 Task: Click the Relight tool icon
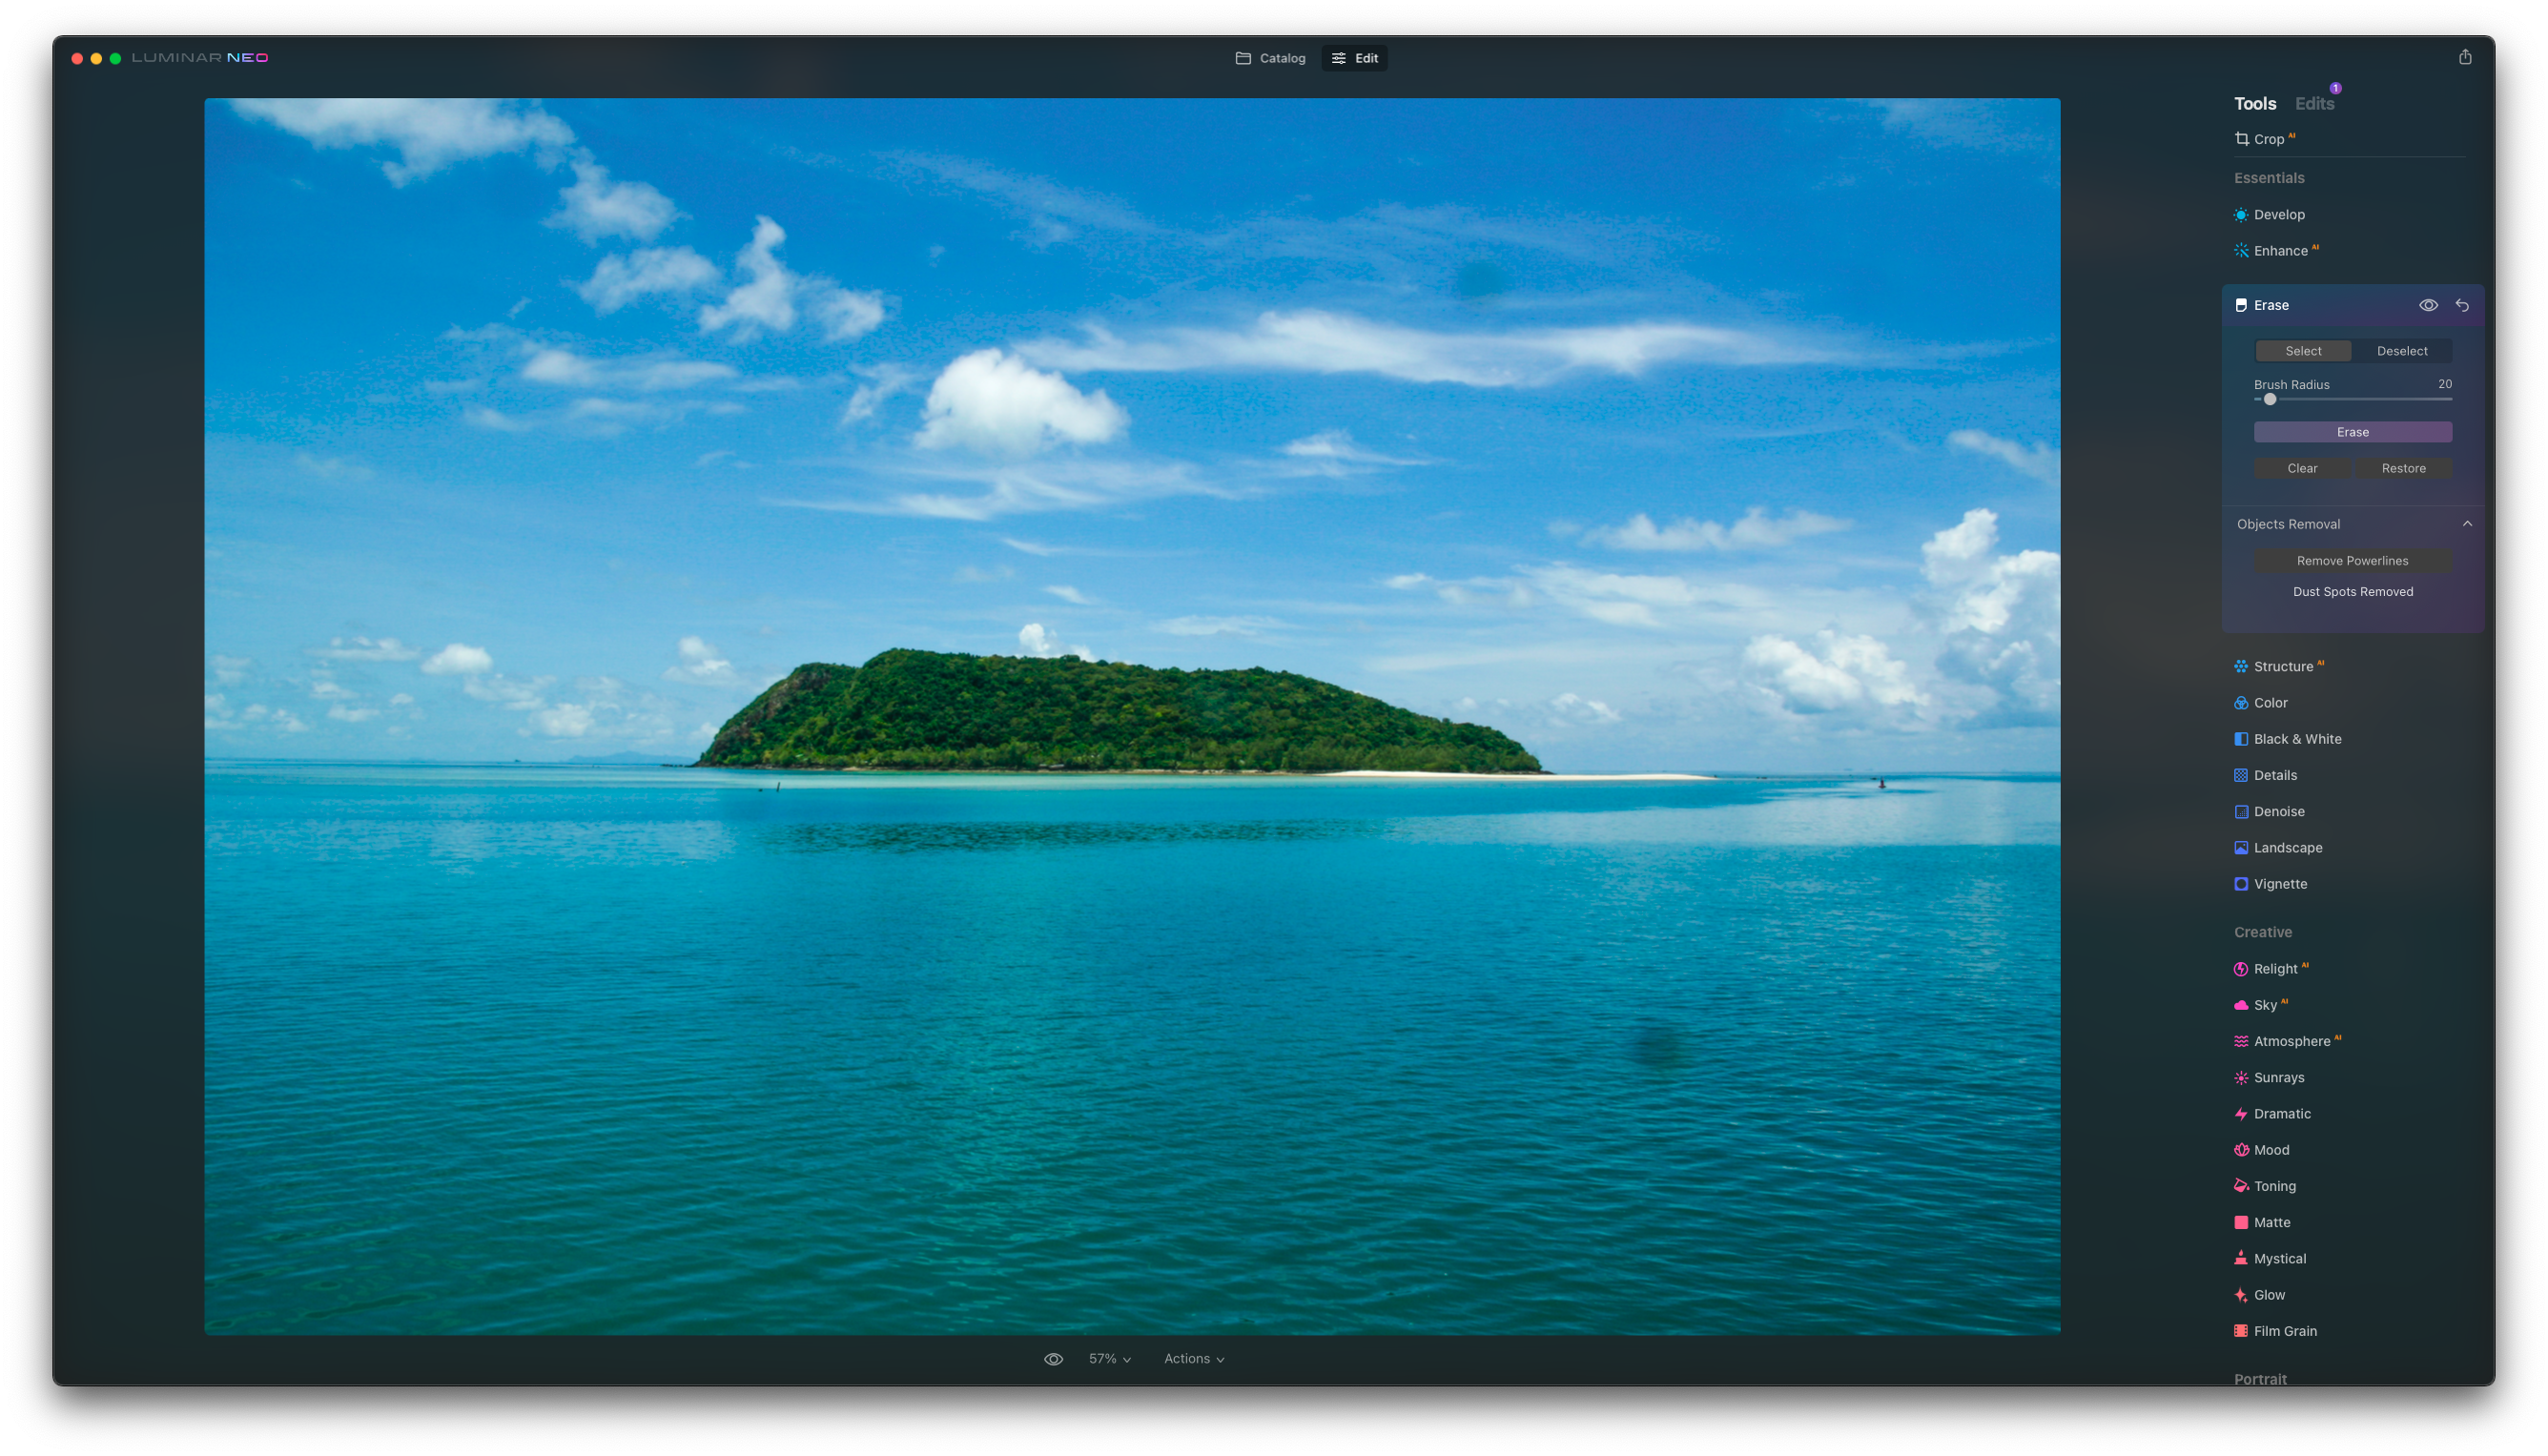[2242, 968]
